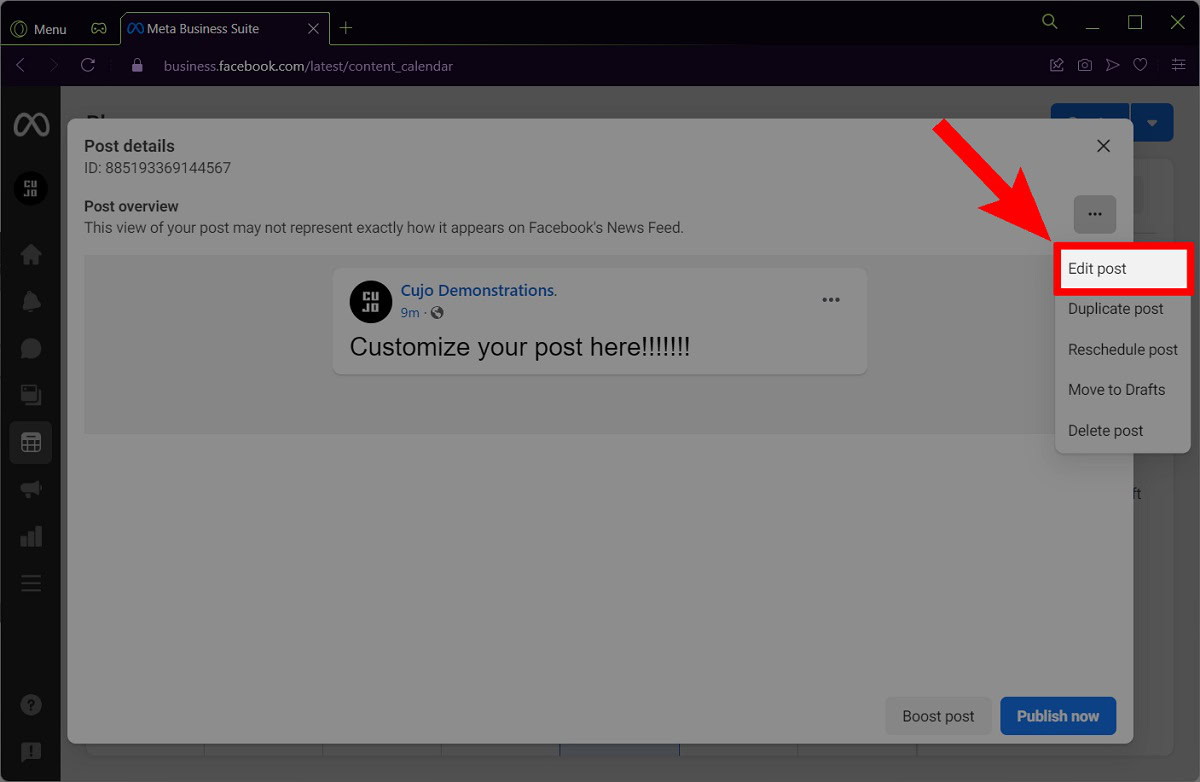
Task: Click the Boost post button
Action: 938,716
